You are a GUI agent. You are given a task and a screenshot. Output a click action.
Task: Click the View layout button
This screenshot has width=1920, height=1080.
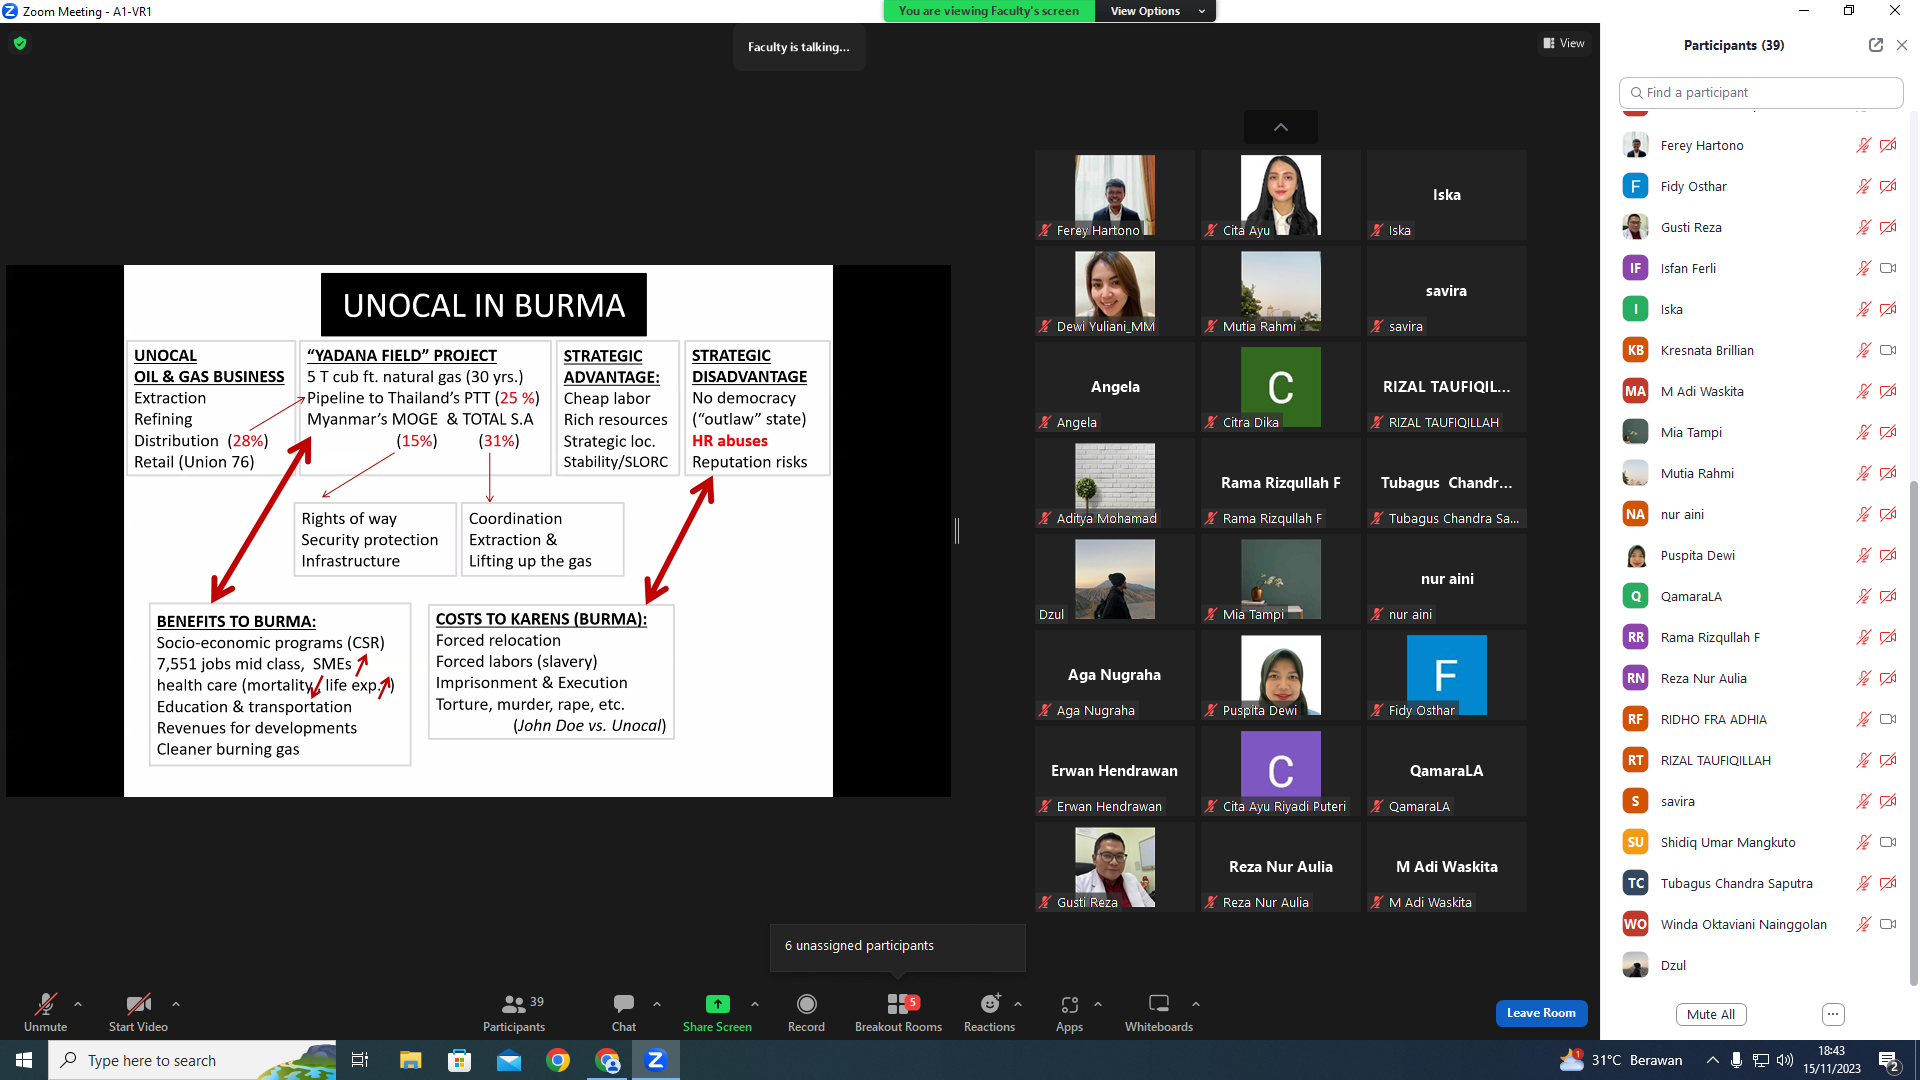(x=1564, y=43)
